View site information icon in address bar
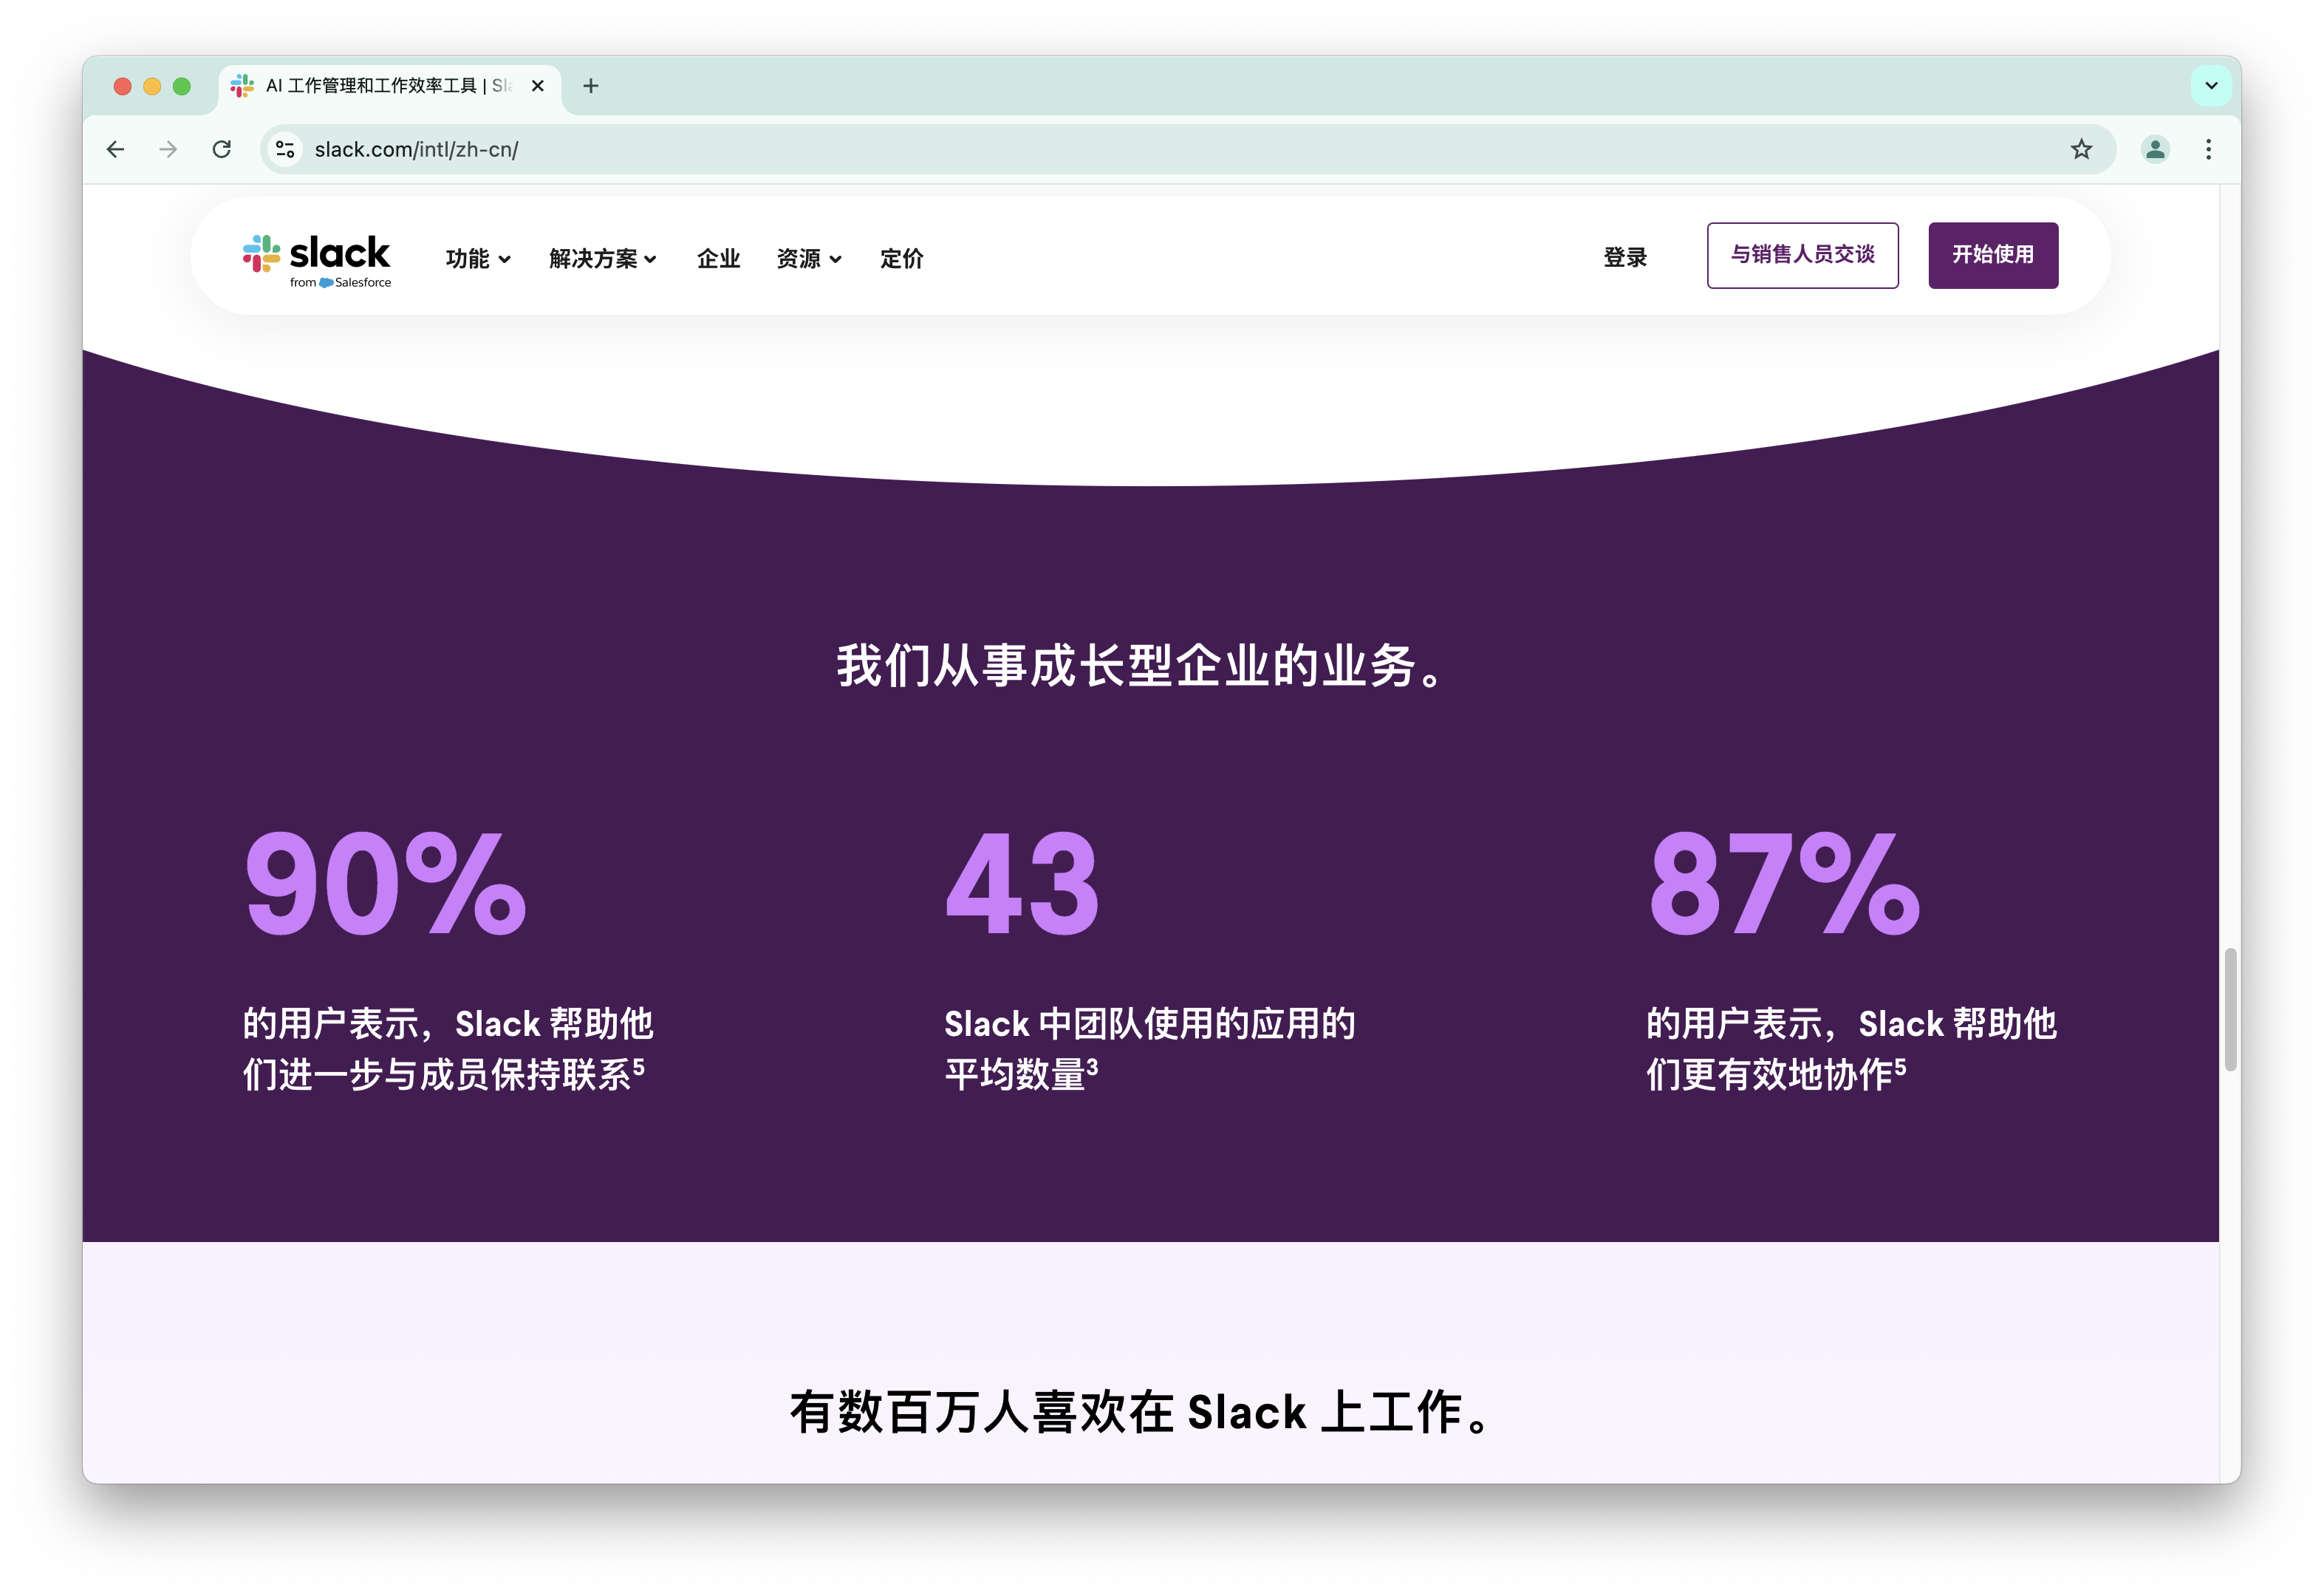This screenshot has width=2324, height=1593. pos(285,150)
